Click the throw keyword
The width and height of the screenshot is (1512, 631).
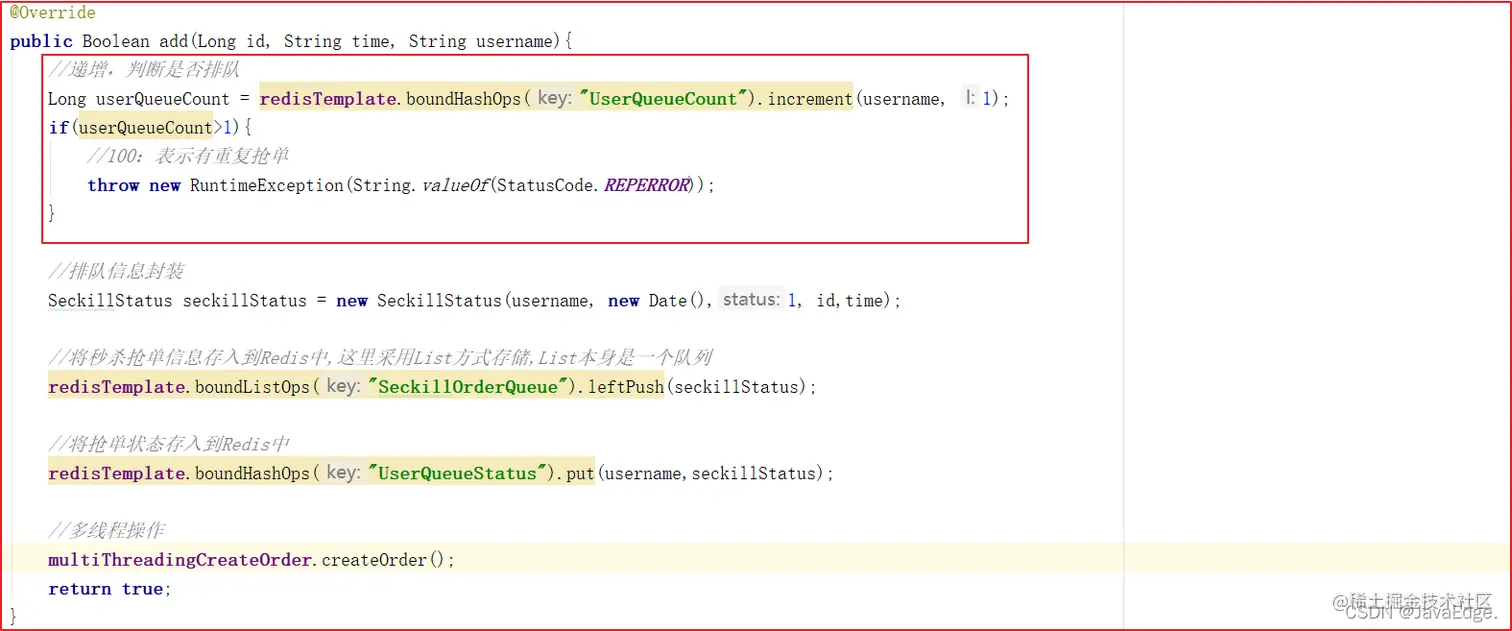[x=113, y=186]
